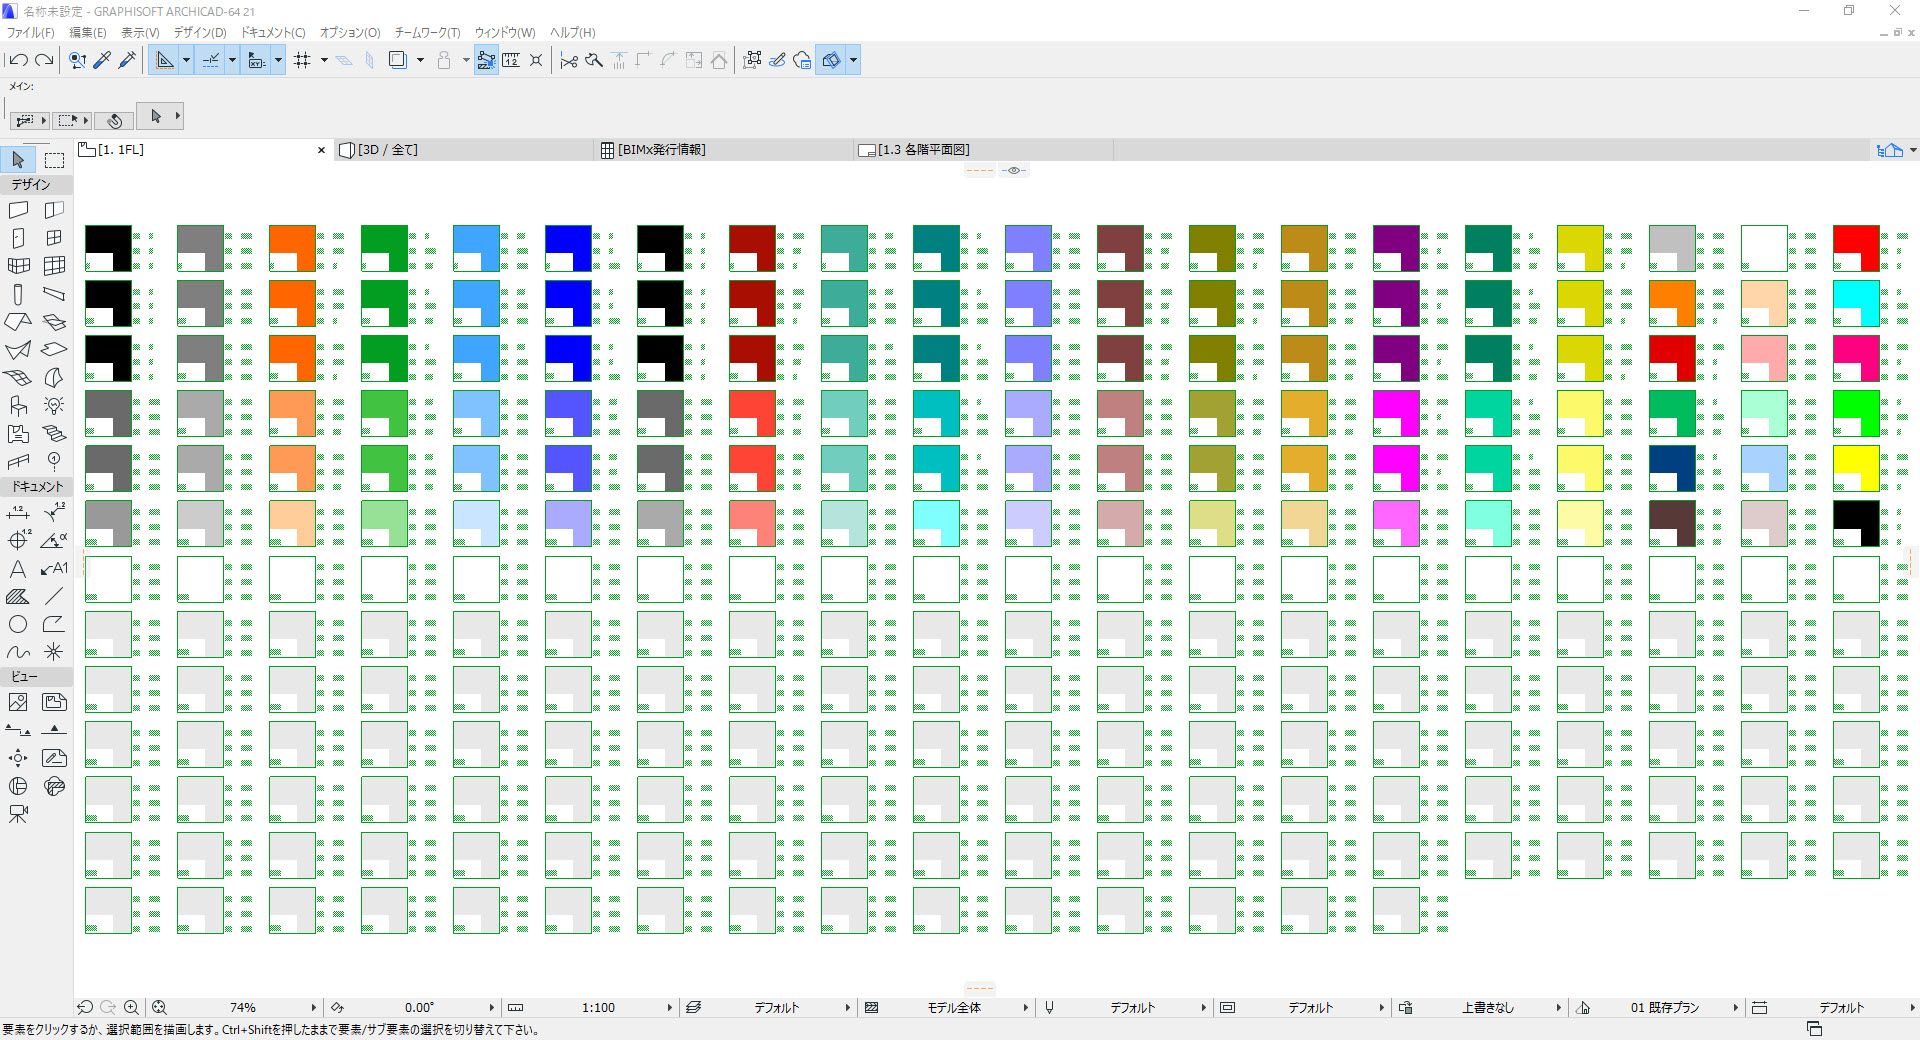The width and height of the screenshot is (1920, 1040).
Task: Select the Fill hatch tool in toolbox
Action: pyautogui.click(x=18, y=596)
